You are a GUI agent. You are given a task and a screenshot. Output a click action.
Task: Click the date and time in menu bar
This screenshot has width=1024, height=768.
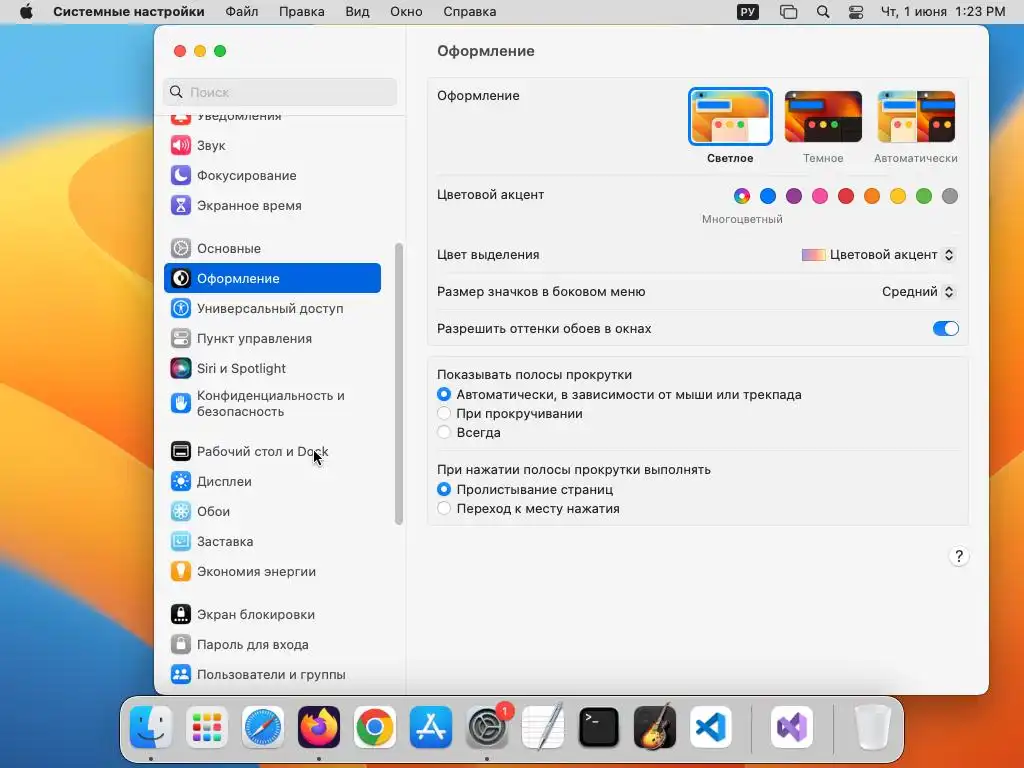click(x=943, y=12)
